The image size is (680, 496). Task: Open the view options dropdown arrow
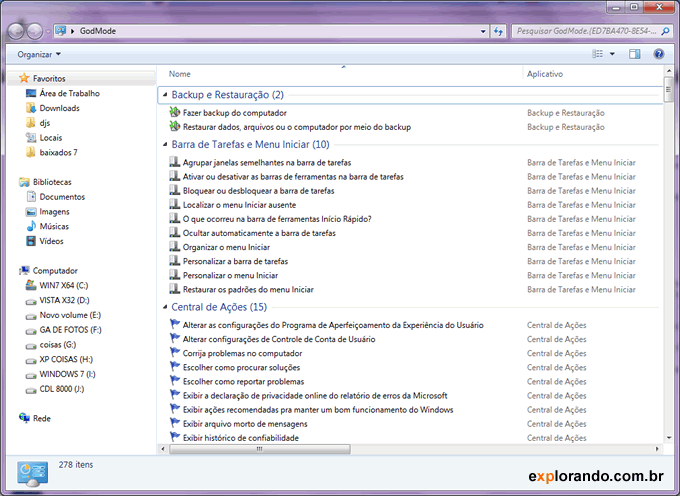click(x=612, y=54)
